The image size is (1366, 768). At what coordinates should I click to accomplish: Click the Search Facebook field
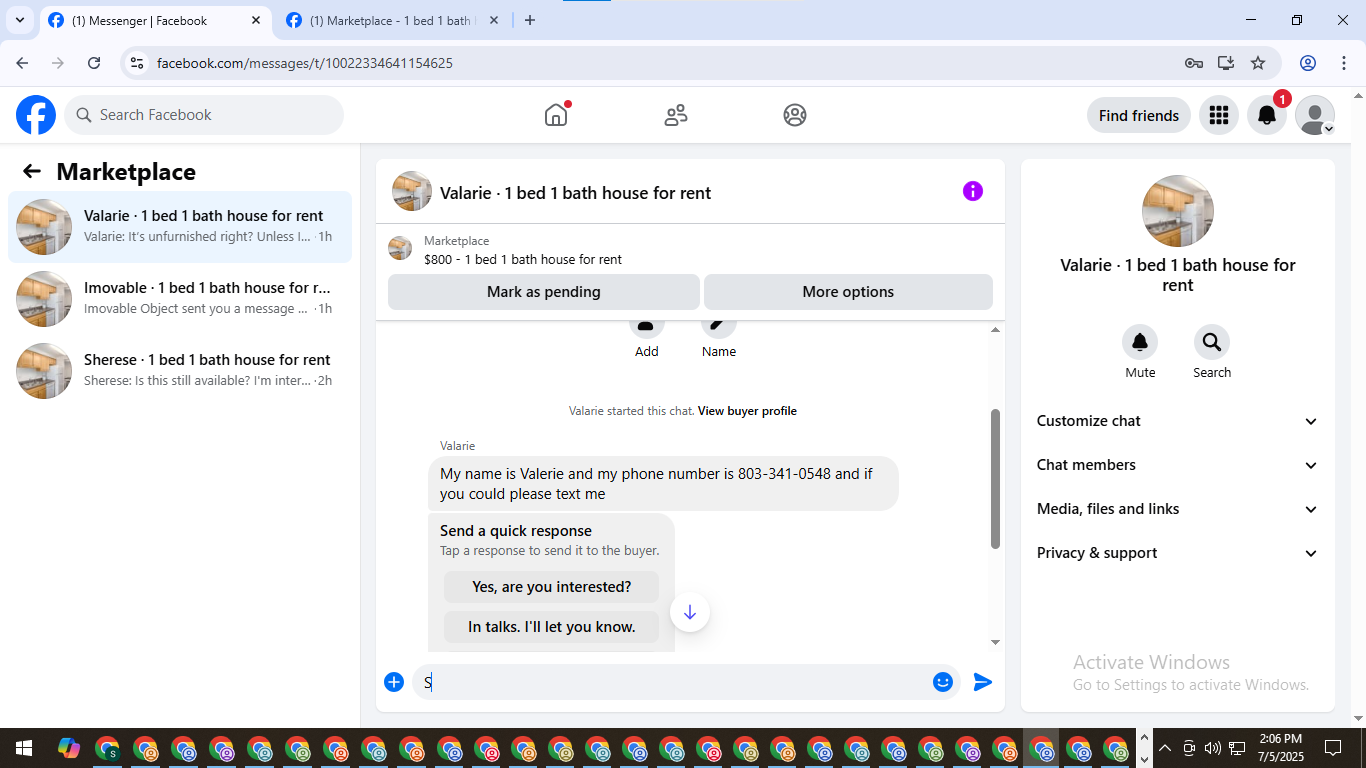(204, 115)
